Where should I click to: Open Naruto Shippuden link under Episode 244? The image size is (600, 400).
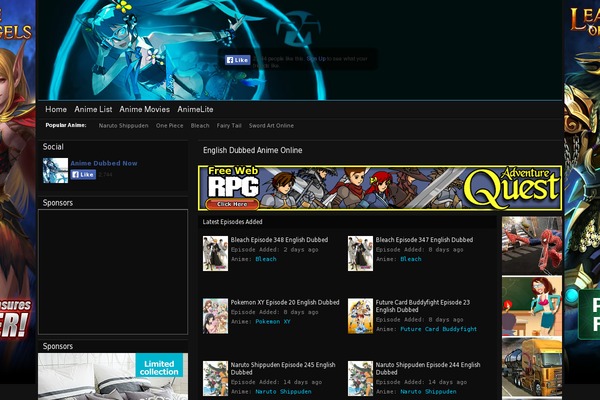click(428, 392)
